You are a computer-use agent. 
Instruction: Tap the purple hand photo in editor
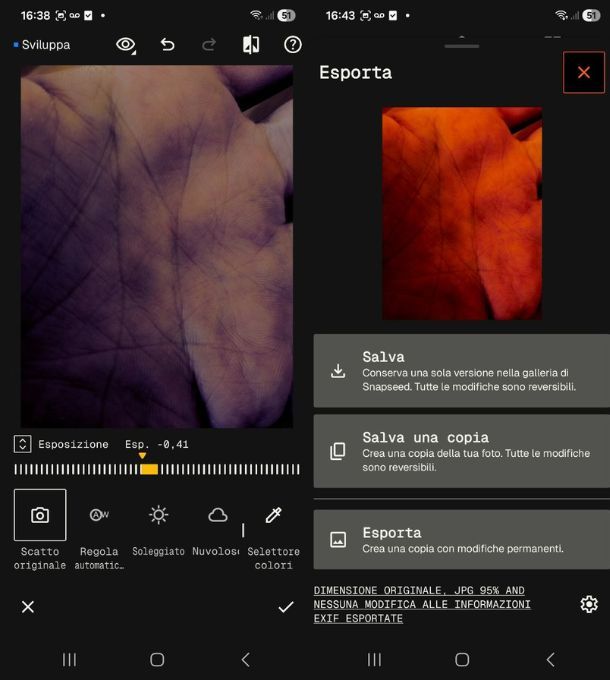click(157, 246)
